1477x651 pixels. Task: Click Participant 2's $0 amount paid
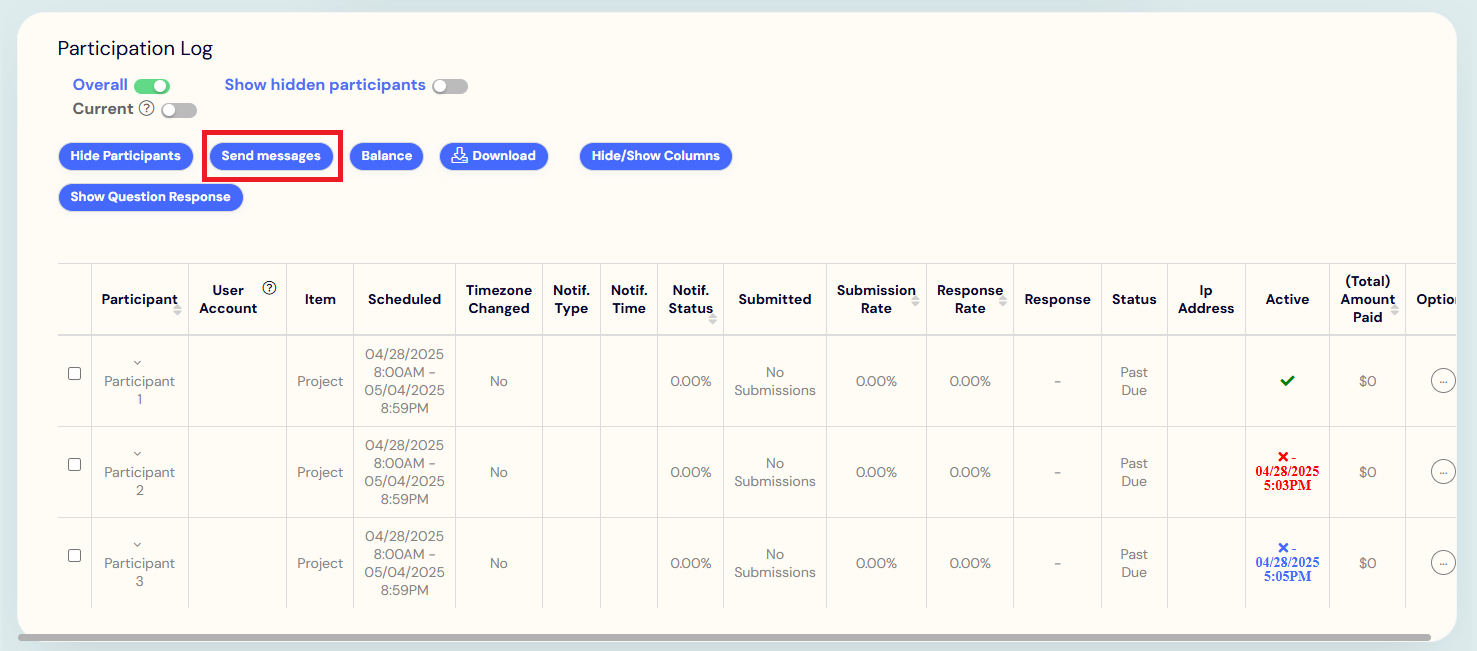(x=1368, y=472)
